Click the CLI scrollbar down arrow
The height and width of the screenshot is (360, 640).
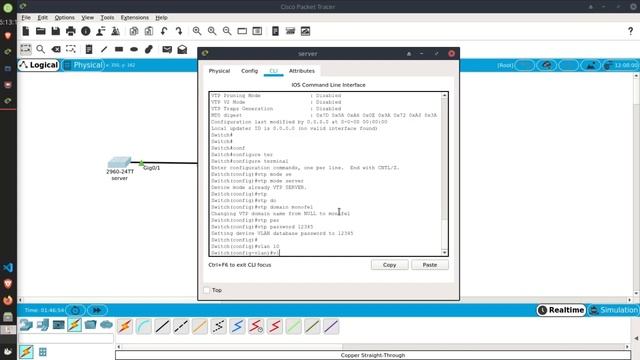coord(444,253)
